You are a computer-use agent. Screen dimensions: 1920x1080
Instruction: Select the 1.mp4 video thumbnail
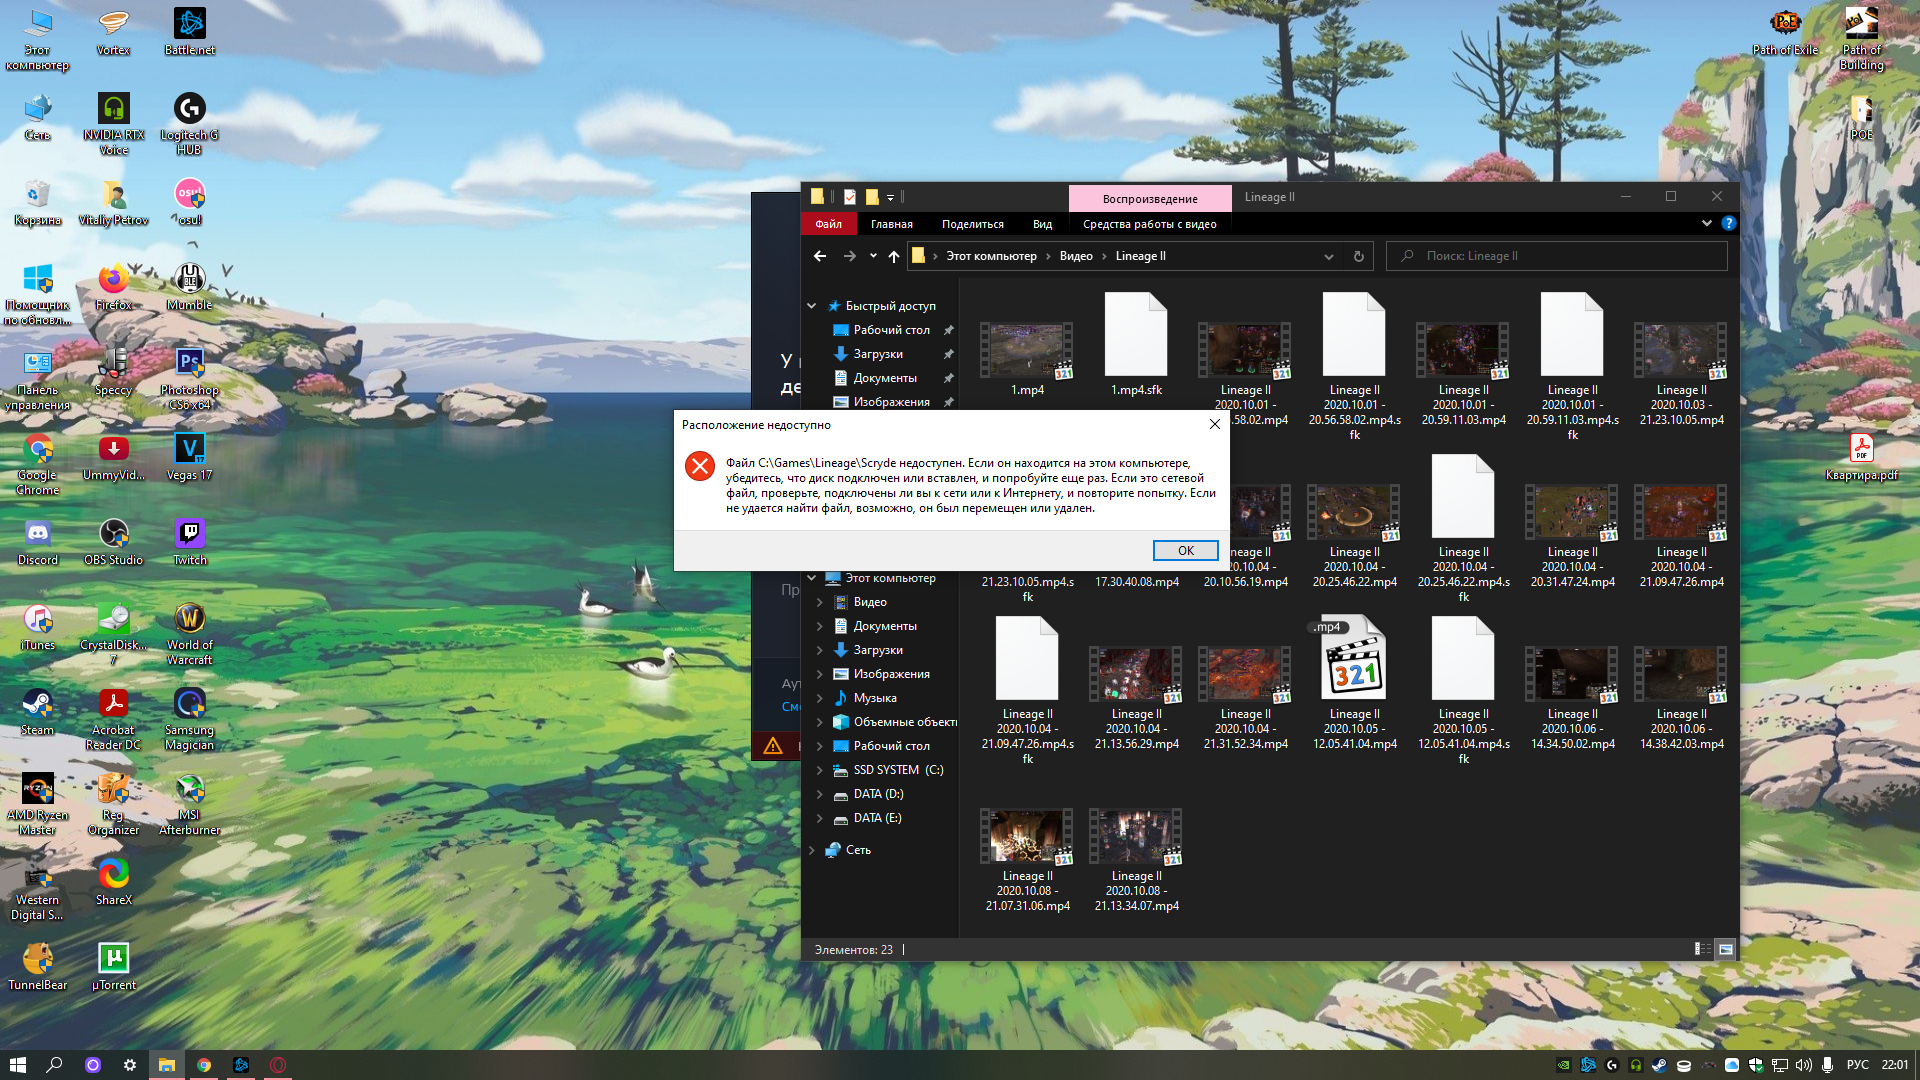click(x=1027, y=350)
